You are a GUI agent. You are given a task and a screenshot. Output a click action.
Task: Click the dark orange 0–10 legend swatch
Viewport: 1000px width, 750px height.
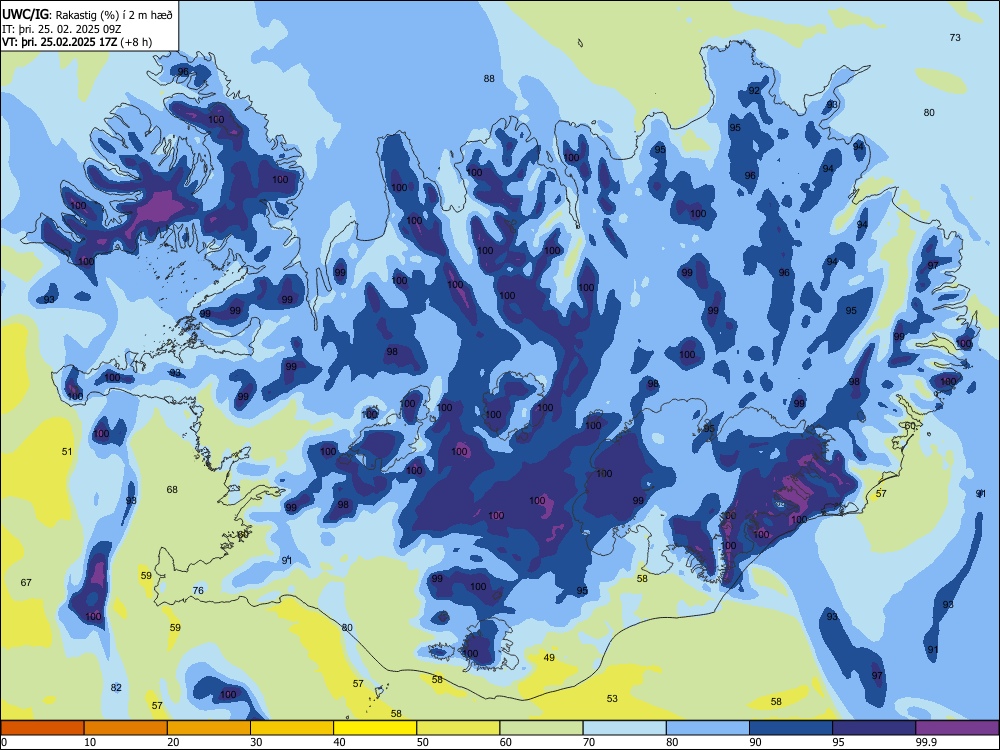42,728
